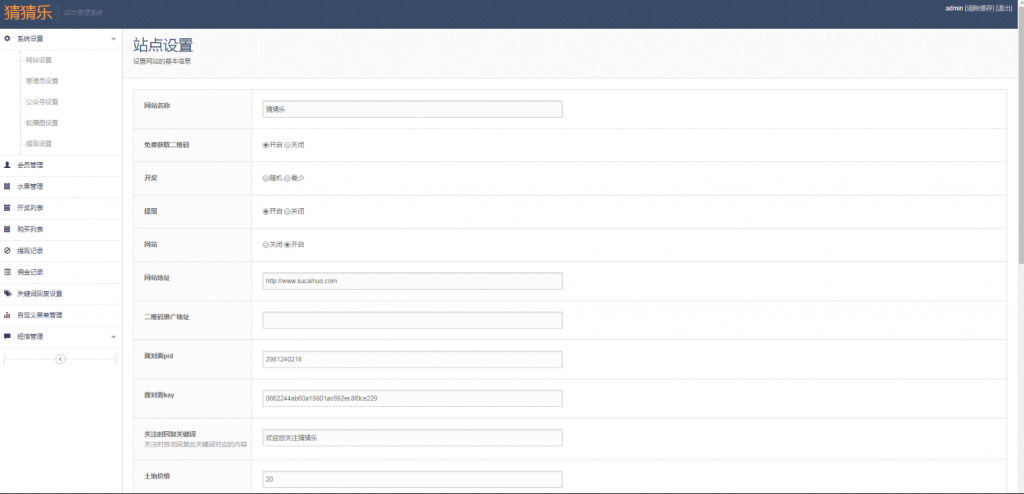Collapse the sidebar with the round arrow button

[60, 358]
